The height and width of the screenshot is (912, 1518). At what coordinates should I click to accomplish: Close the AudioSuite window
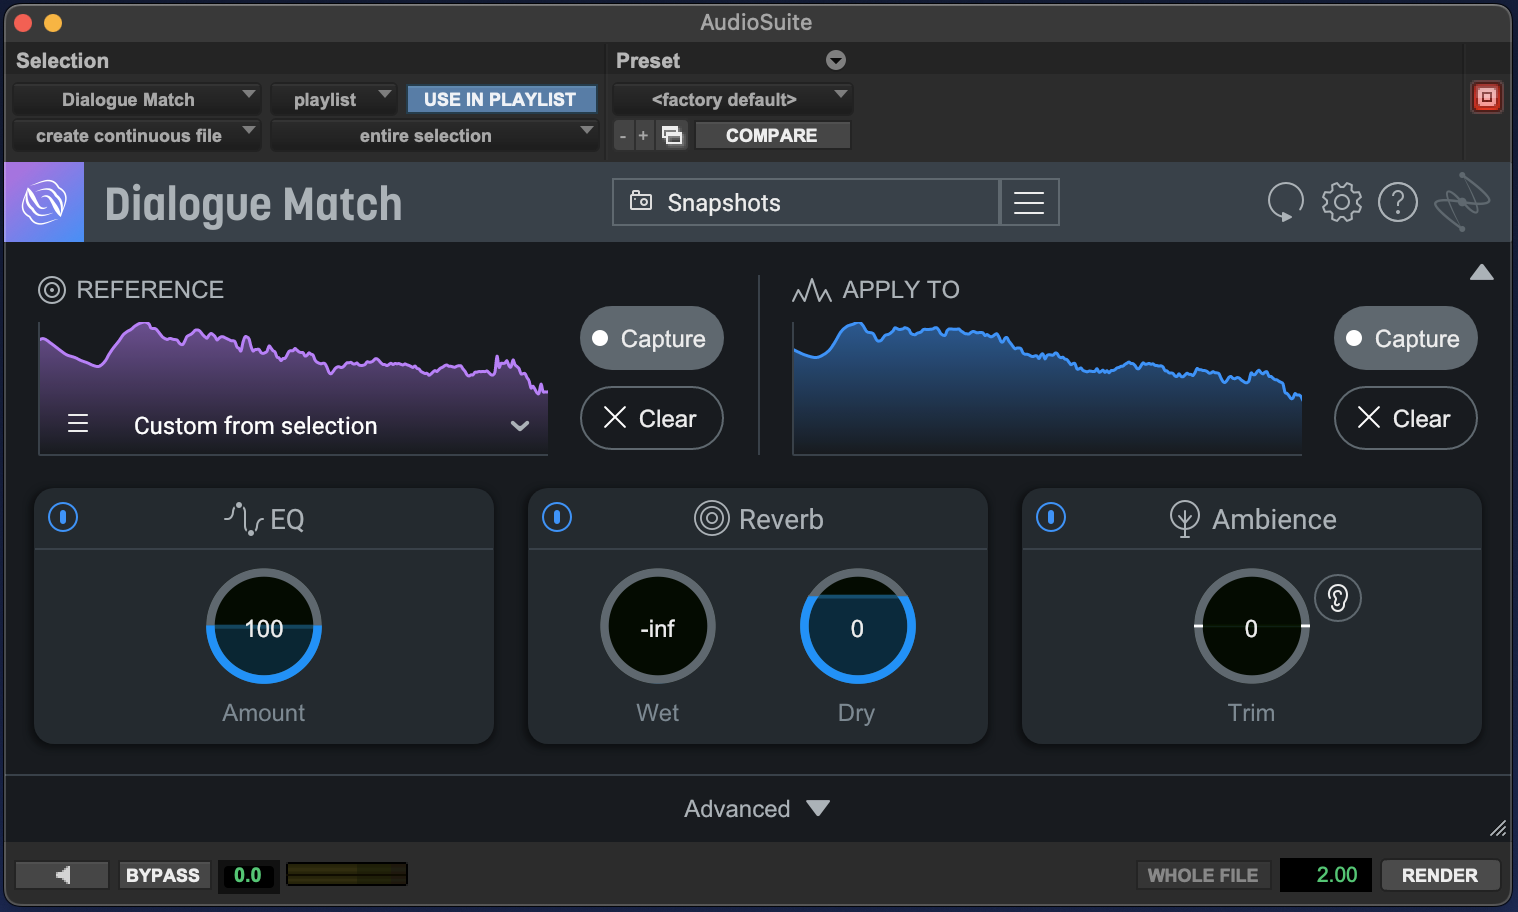pyautogui.click(x=24, y=22)
